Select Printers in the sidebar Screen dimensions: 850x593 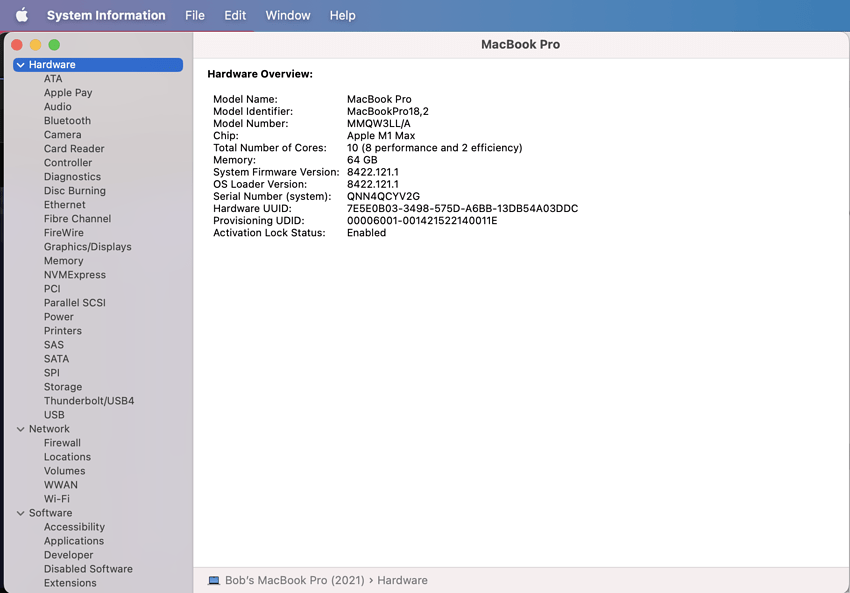coord(62,330)
